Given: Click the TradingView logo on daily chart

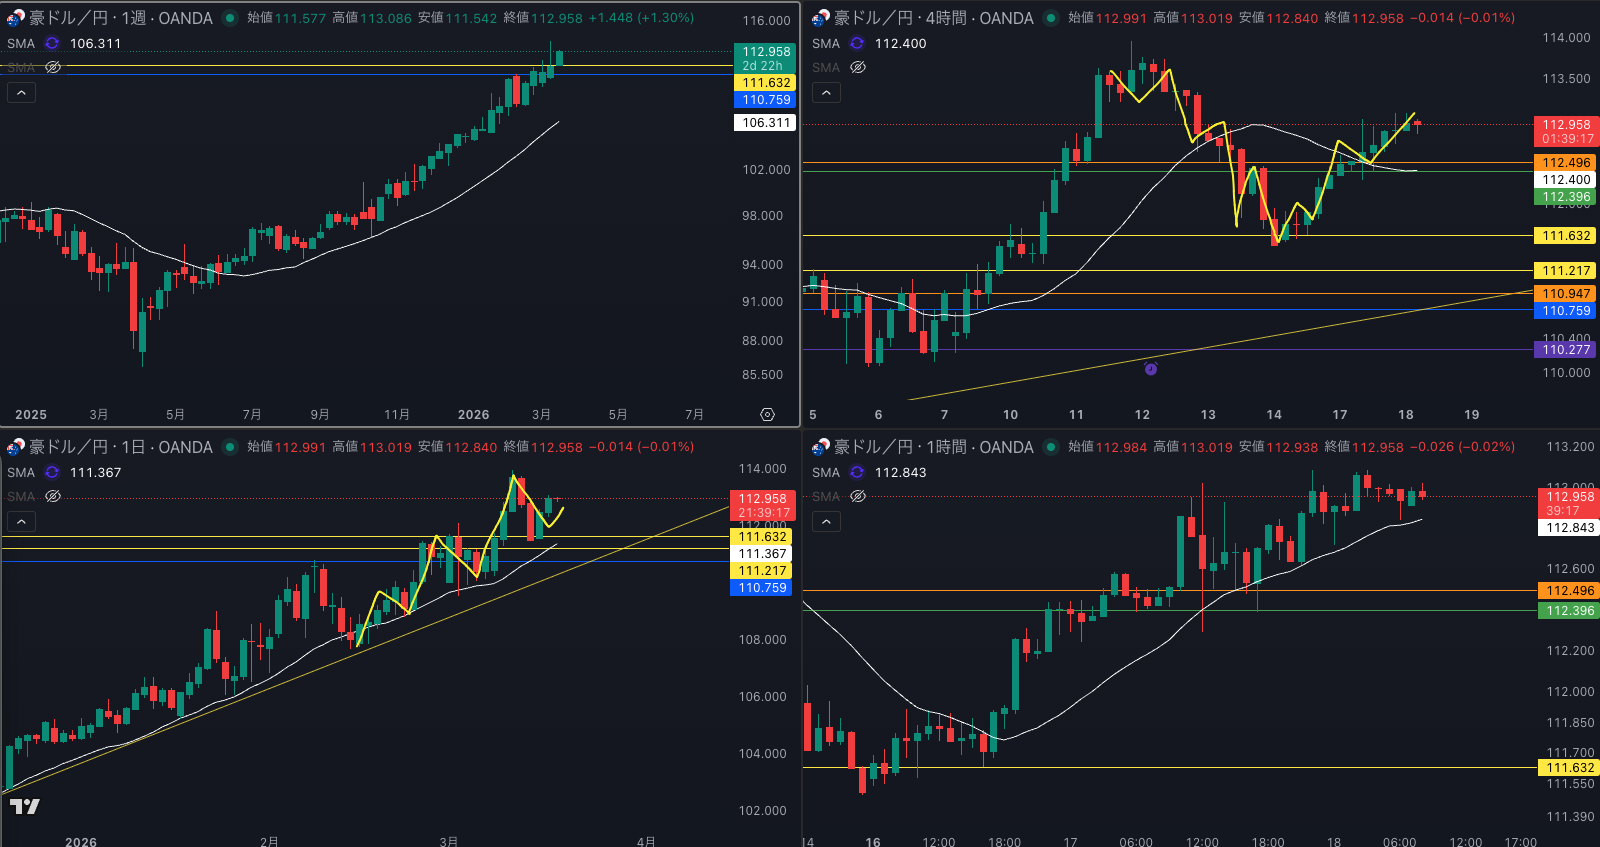Looking at the screenshot, I should coord(25,806).
